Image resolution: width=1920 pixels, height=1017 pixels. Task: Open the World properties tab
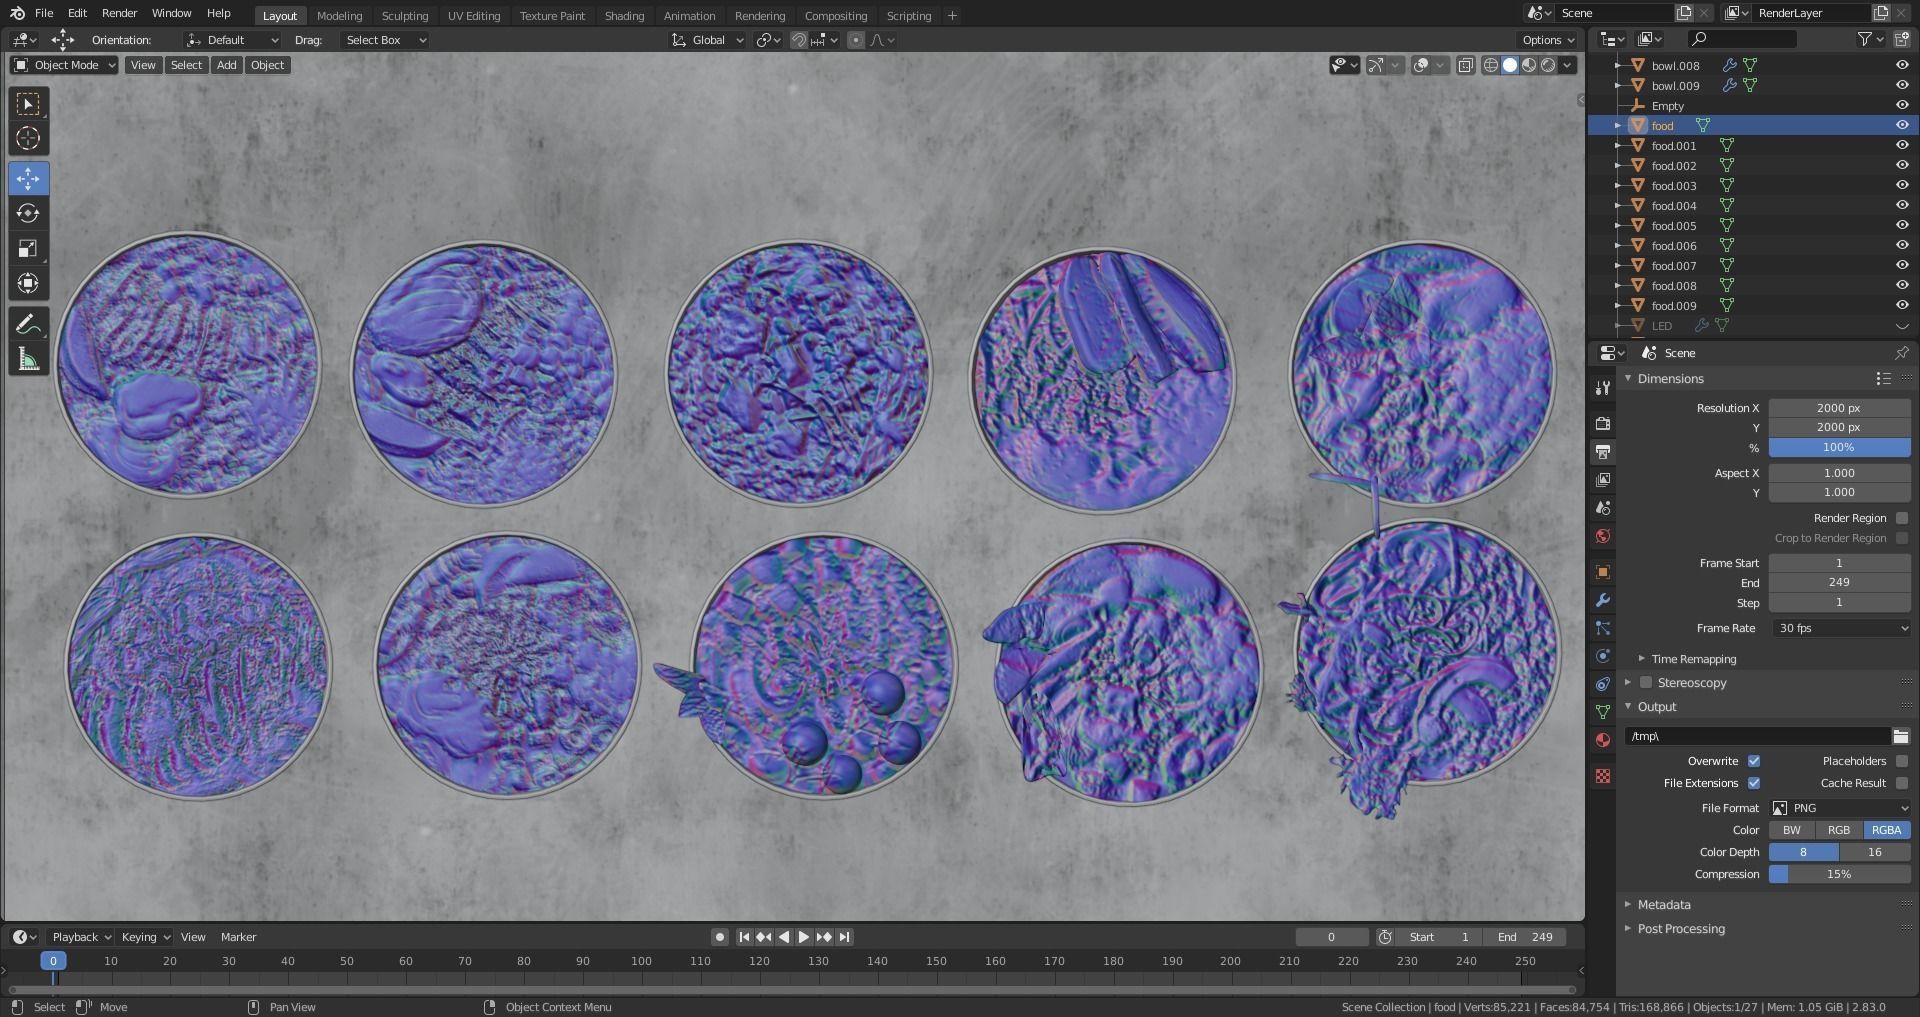click(1603, 536)
